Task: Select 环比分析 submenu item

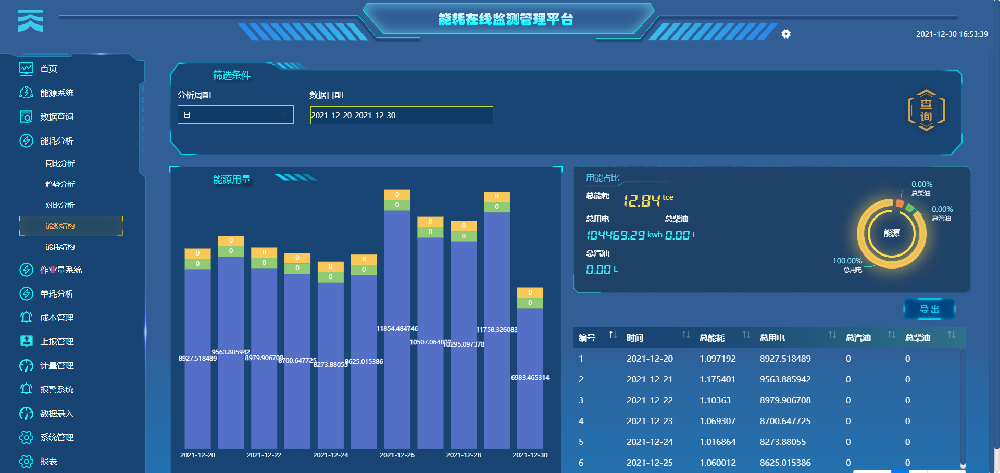Action: coord(60,184)
